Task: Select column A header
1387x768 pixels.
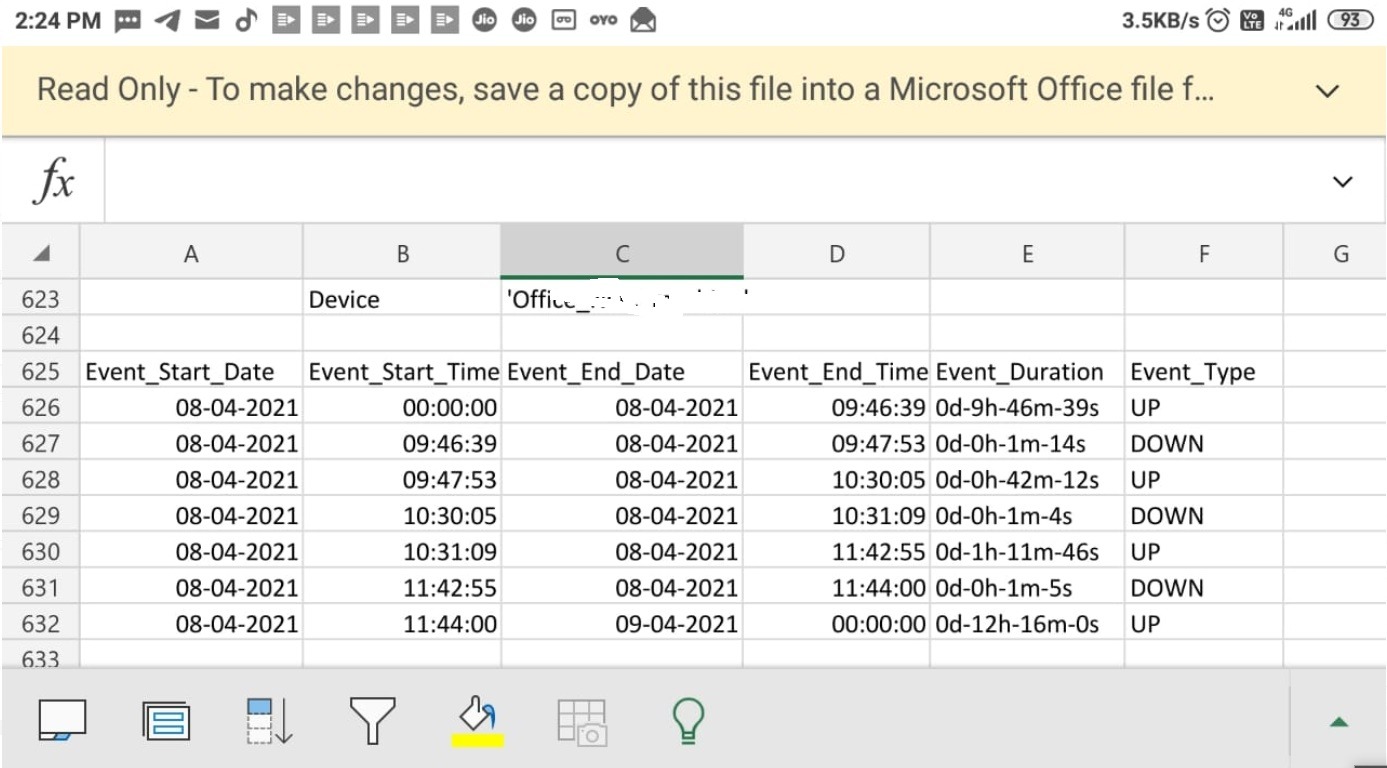Action: (x=191, y=254)
